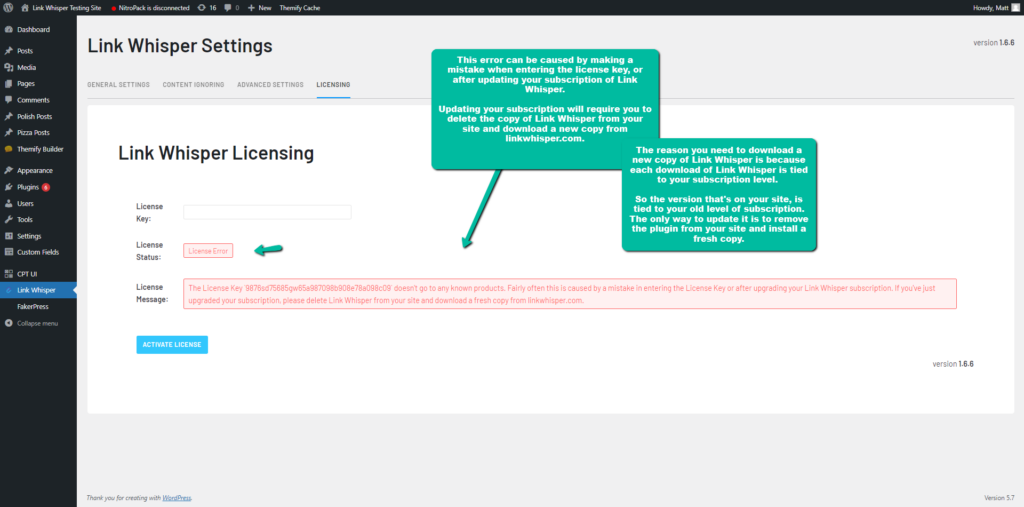
Task: Open the Advanced Settings tab
Action: tap(270, 85)
